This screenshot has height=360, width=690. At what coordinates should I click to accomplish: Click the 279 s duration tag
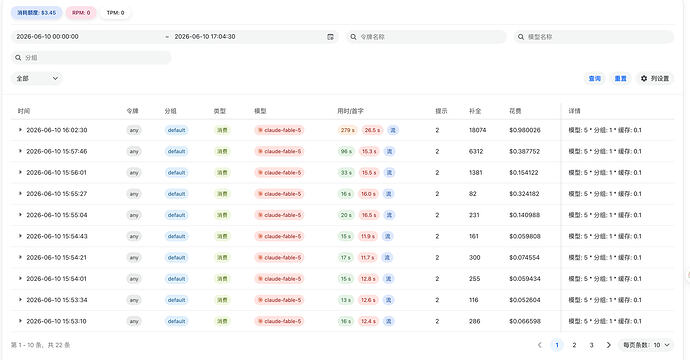coord(347,130)
